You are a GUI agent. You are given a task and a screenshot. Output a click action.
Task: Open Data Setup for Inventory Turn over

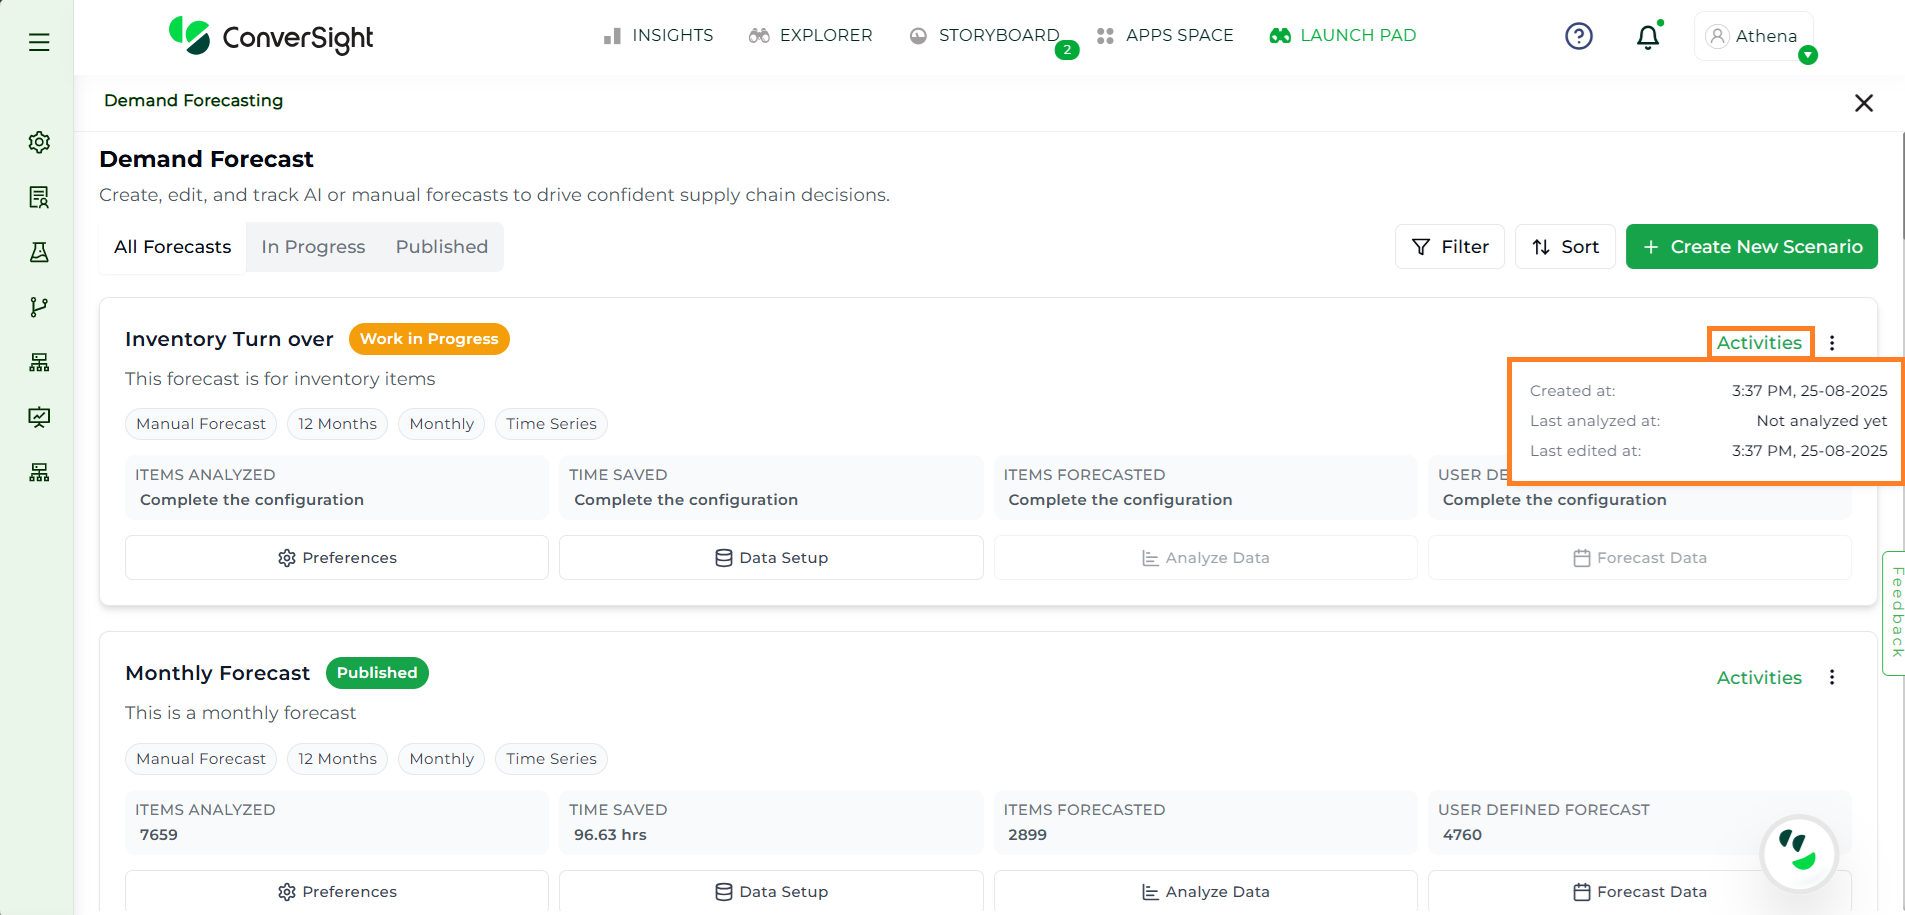(x=771, y=558)
